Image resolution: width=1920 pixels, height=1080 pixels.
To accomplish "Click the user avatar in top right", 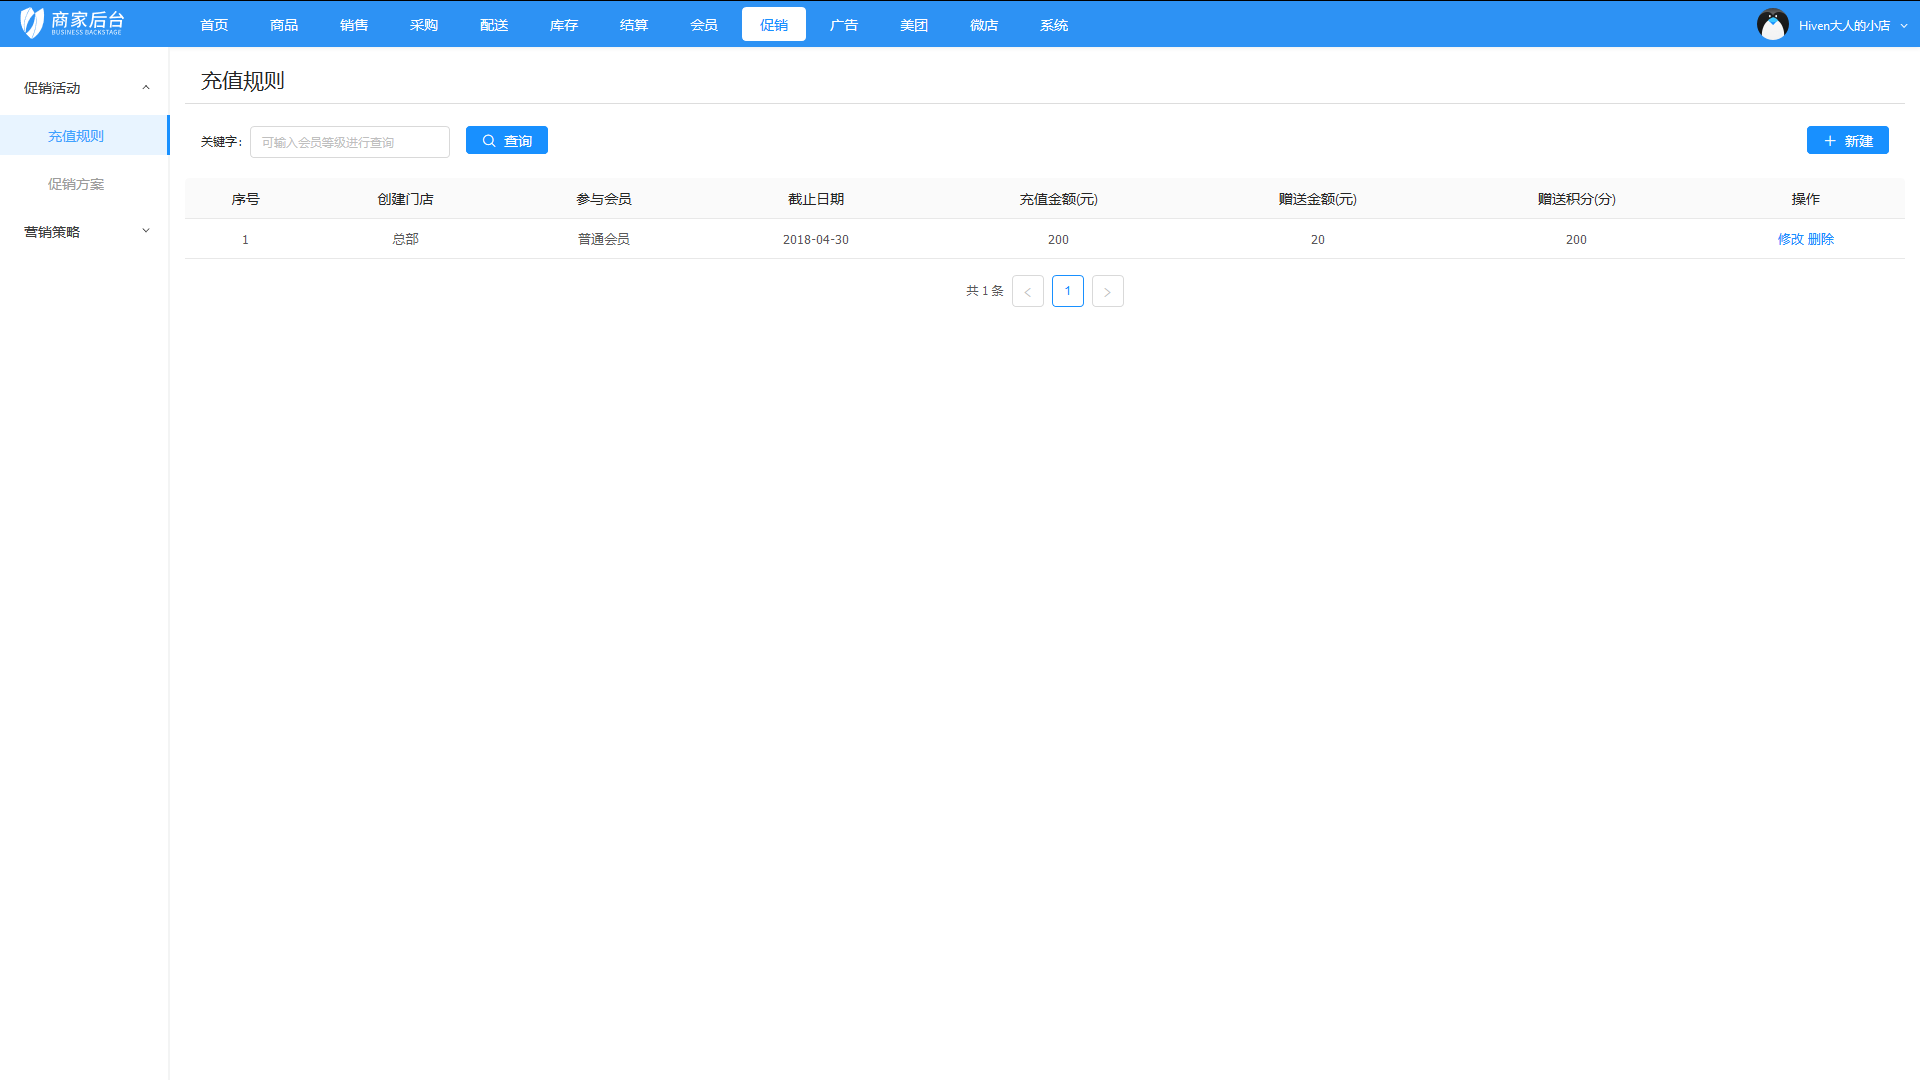I will click(1773, 23).
